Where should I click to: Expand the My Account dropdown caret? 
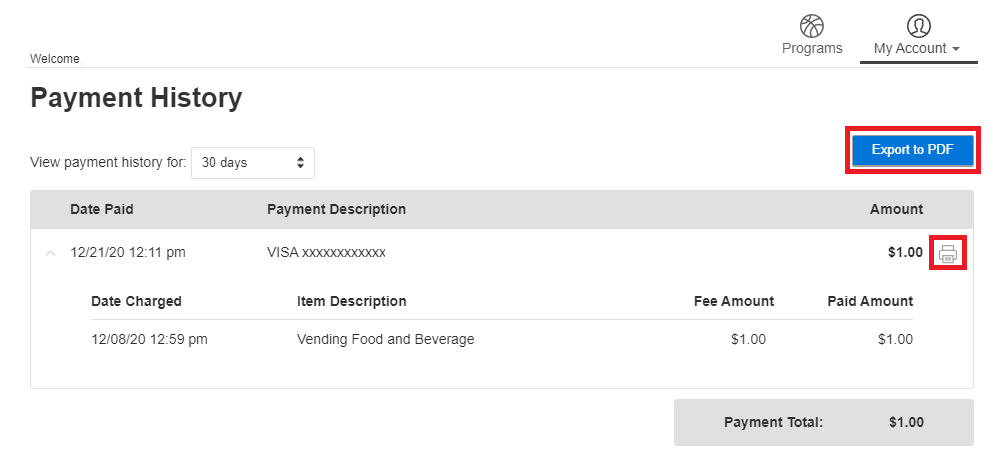pyautogui.click(x=956, y=49)
